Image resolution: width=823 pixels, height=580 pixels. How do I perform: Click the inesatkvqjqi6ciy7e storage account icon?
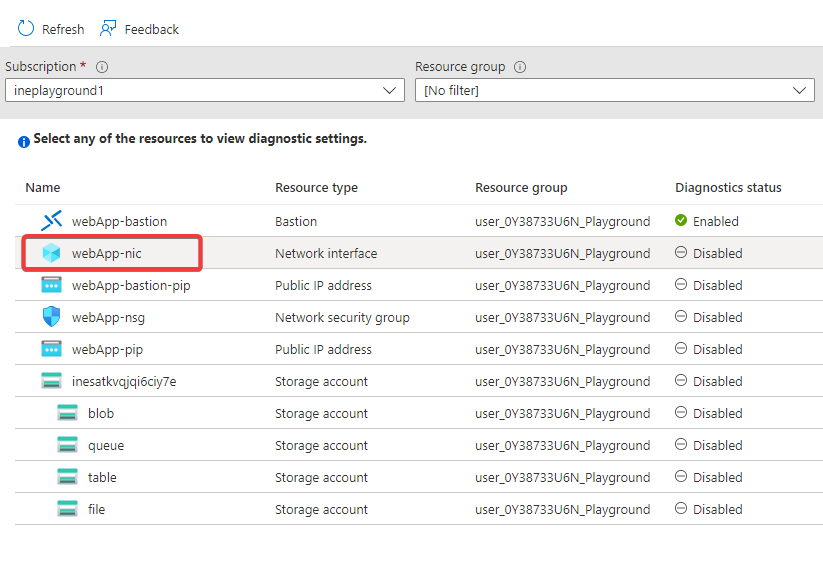click(x=51, y=381)
